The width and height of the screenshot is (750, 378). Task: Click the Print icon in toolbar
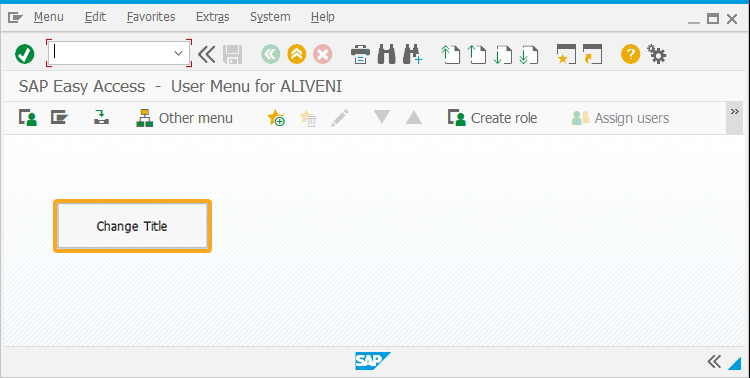click(360, 54)
